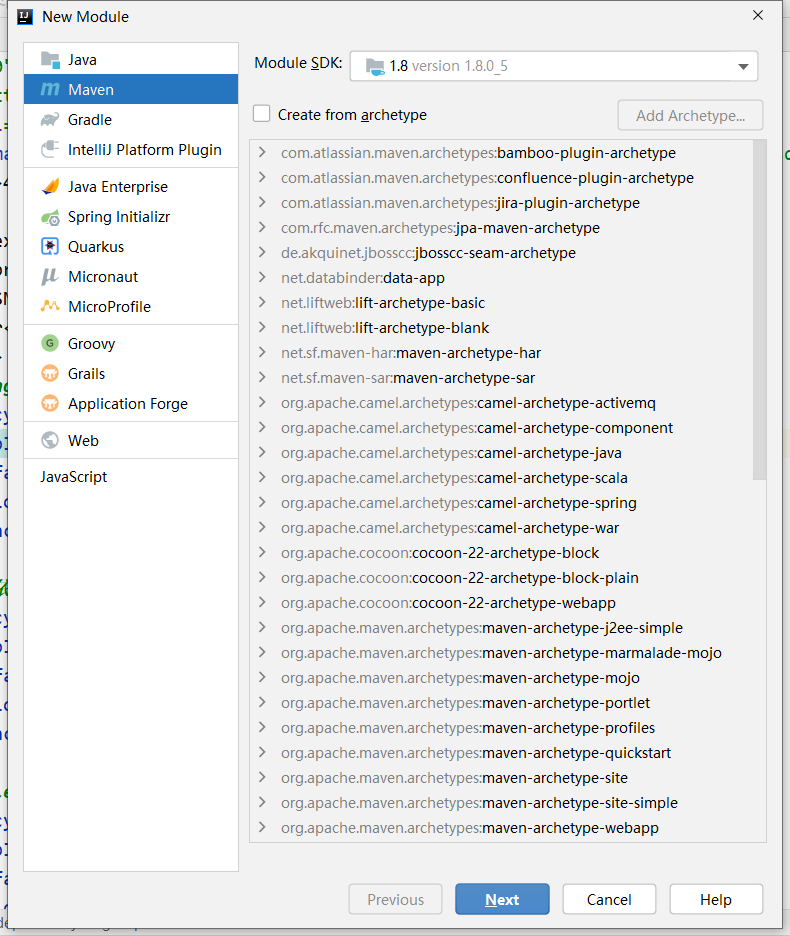Click the Quarkus icon

pyautogui.click(x=50, y=247)
